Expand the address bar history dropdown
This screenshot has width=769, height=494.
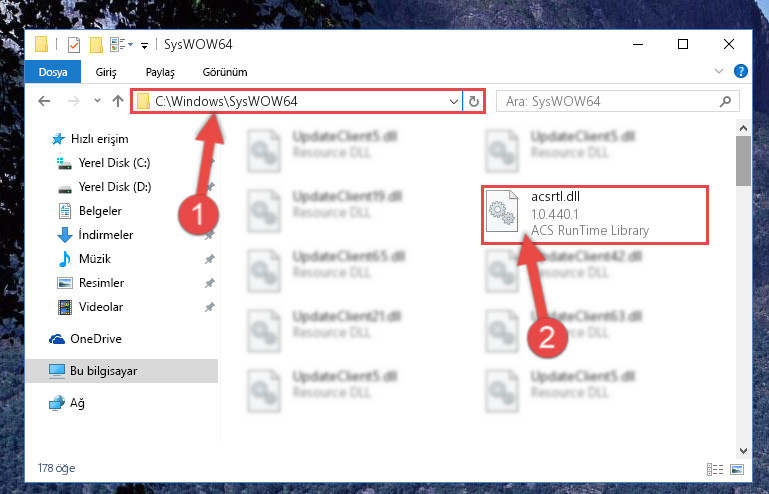point(454,102)
